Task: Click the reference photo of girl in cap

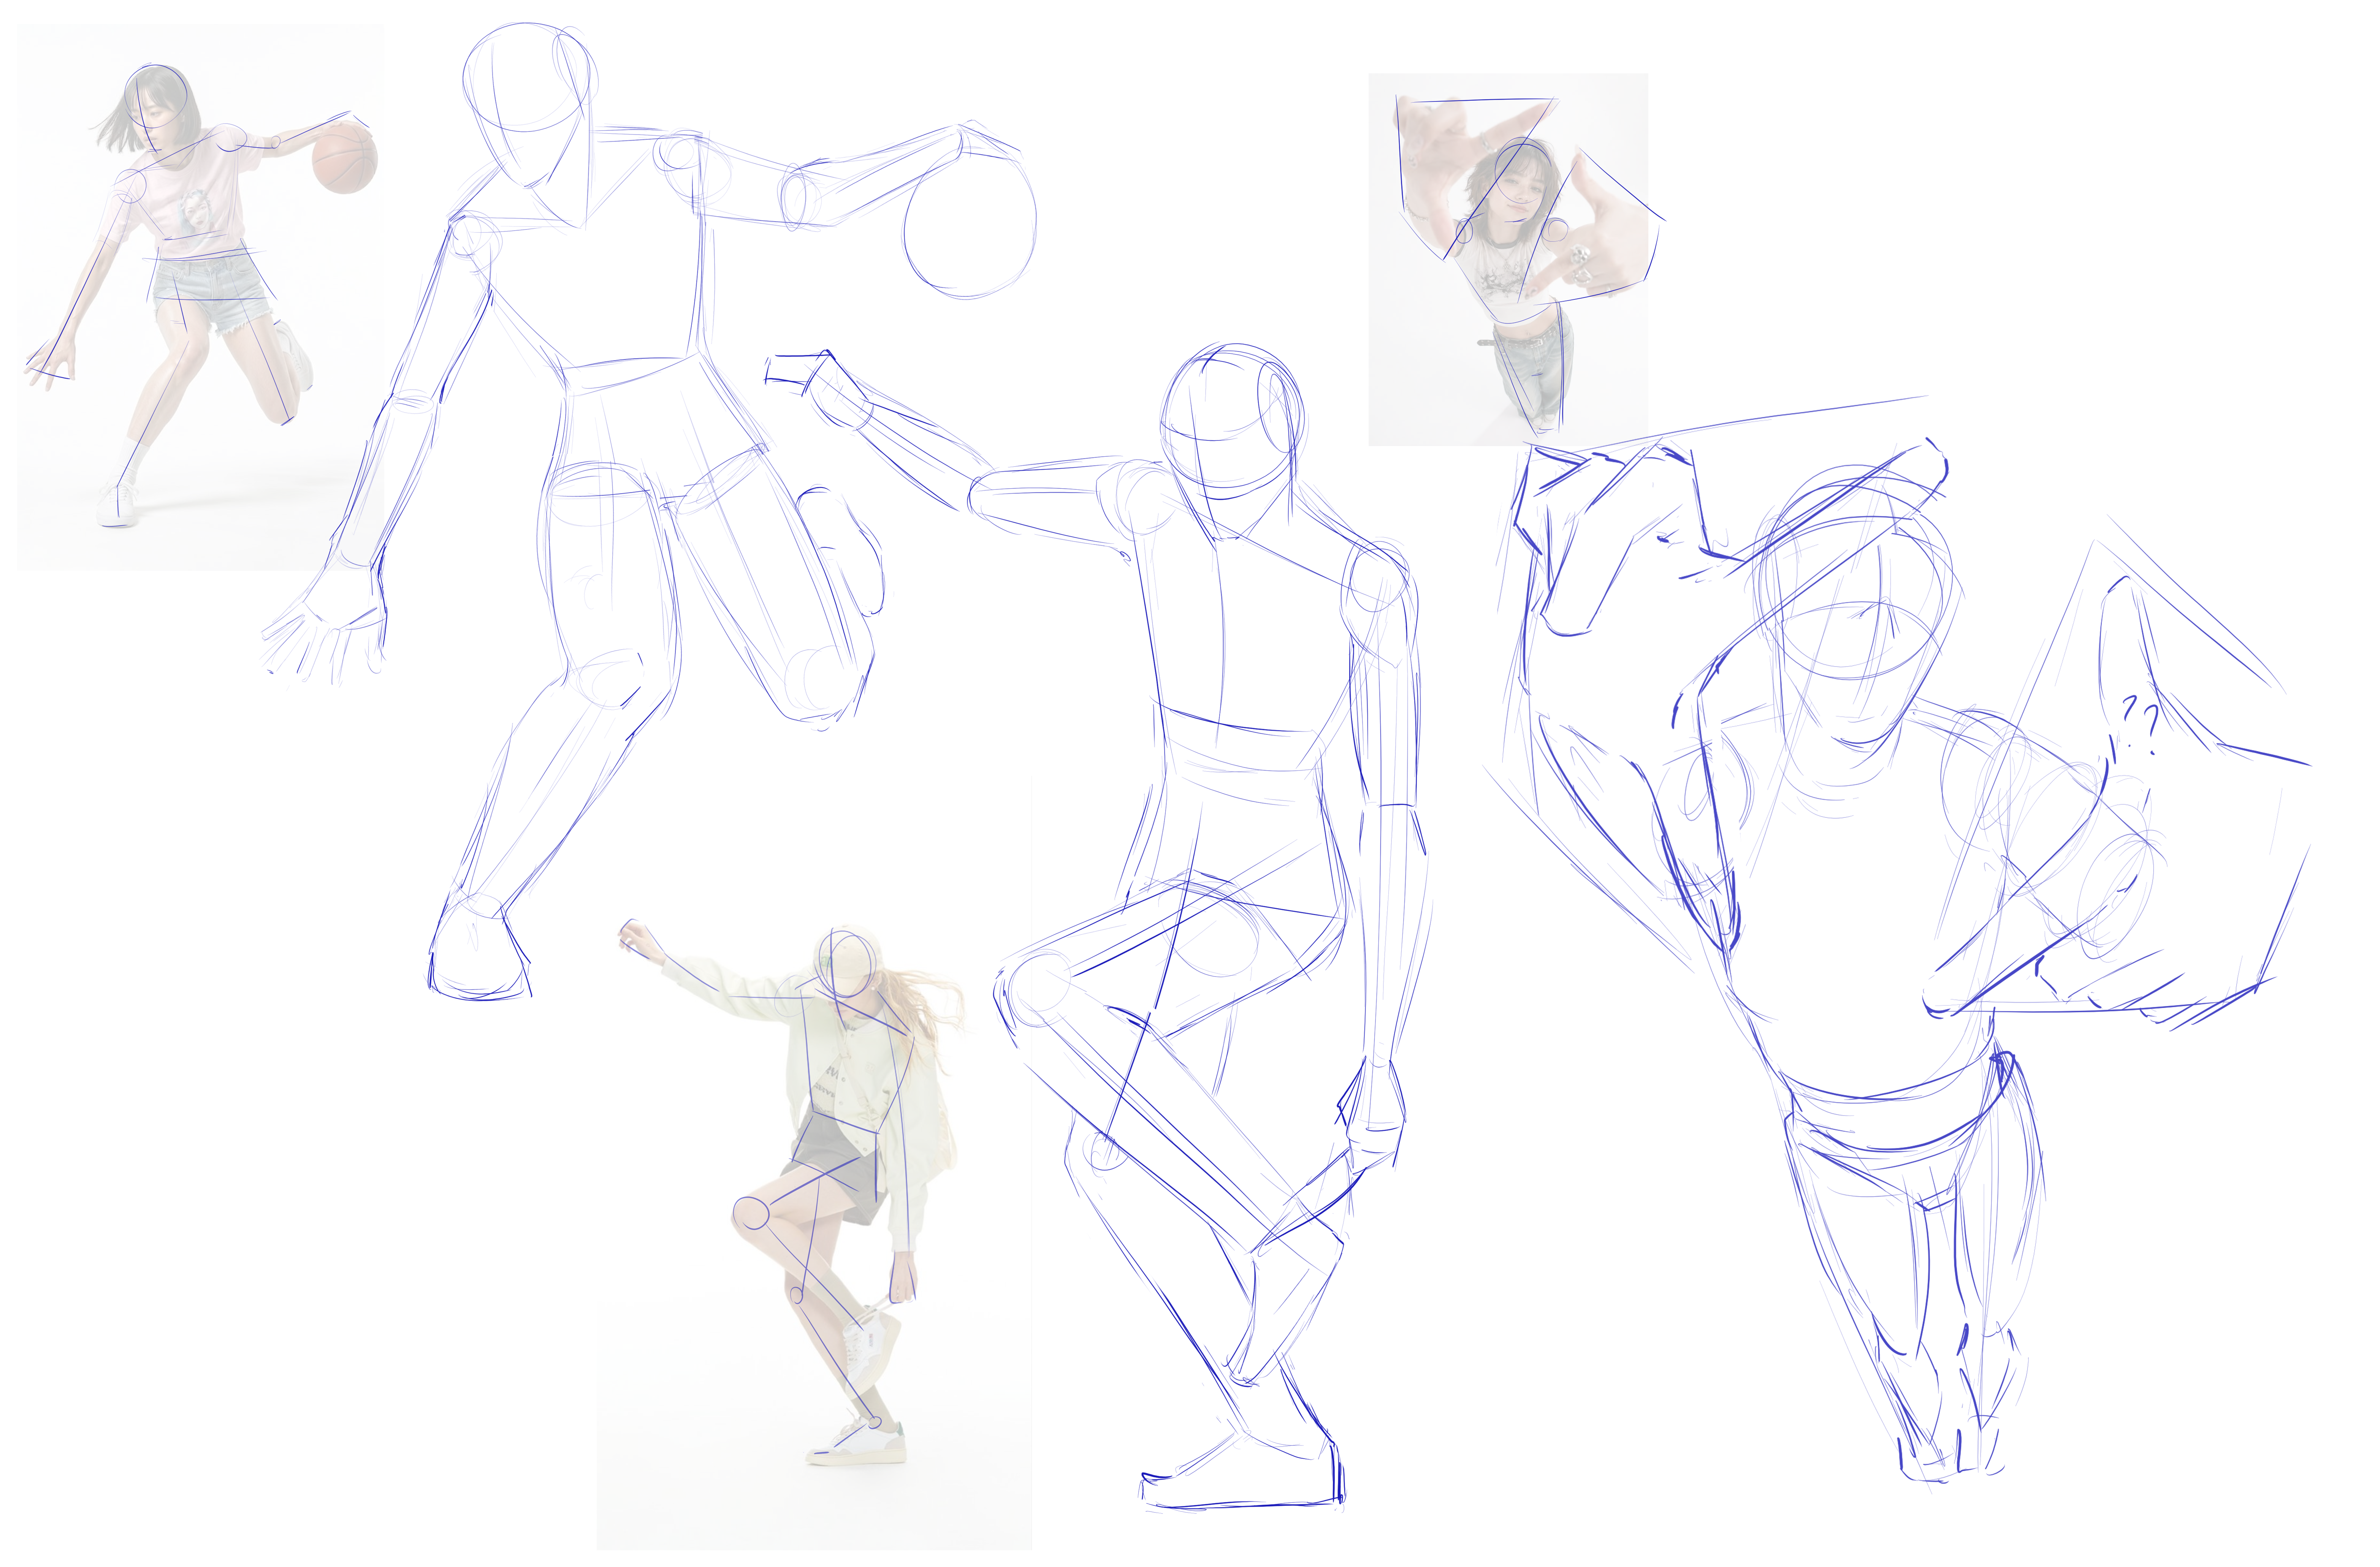Action: coord(814,1163)
